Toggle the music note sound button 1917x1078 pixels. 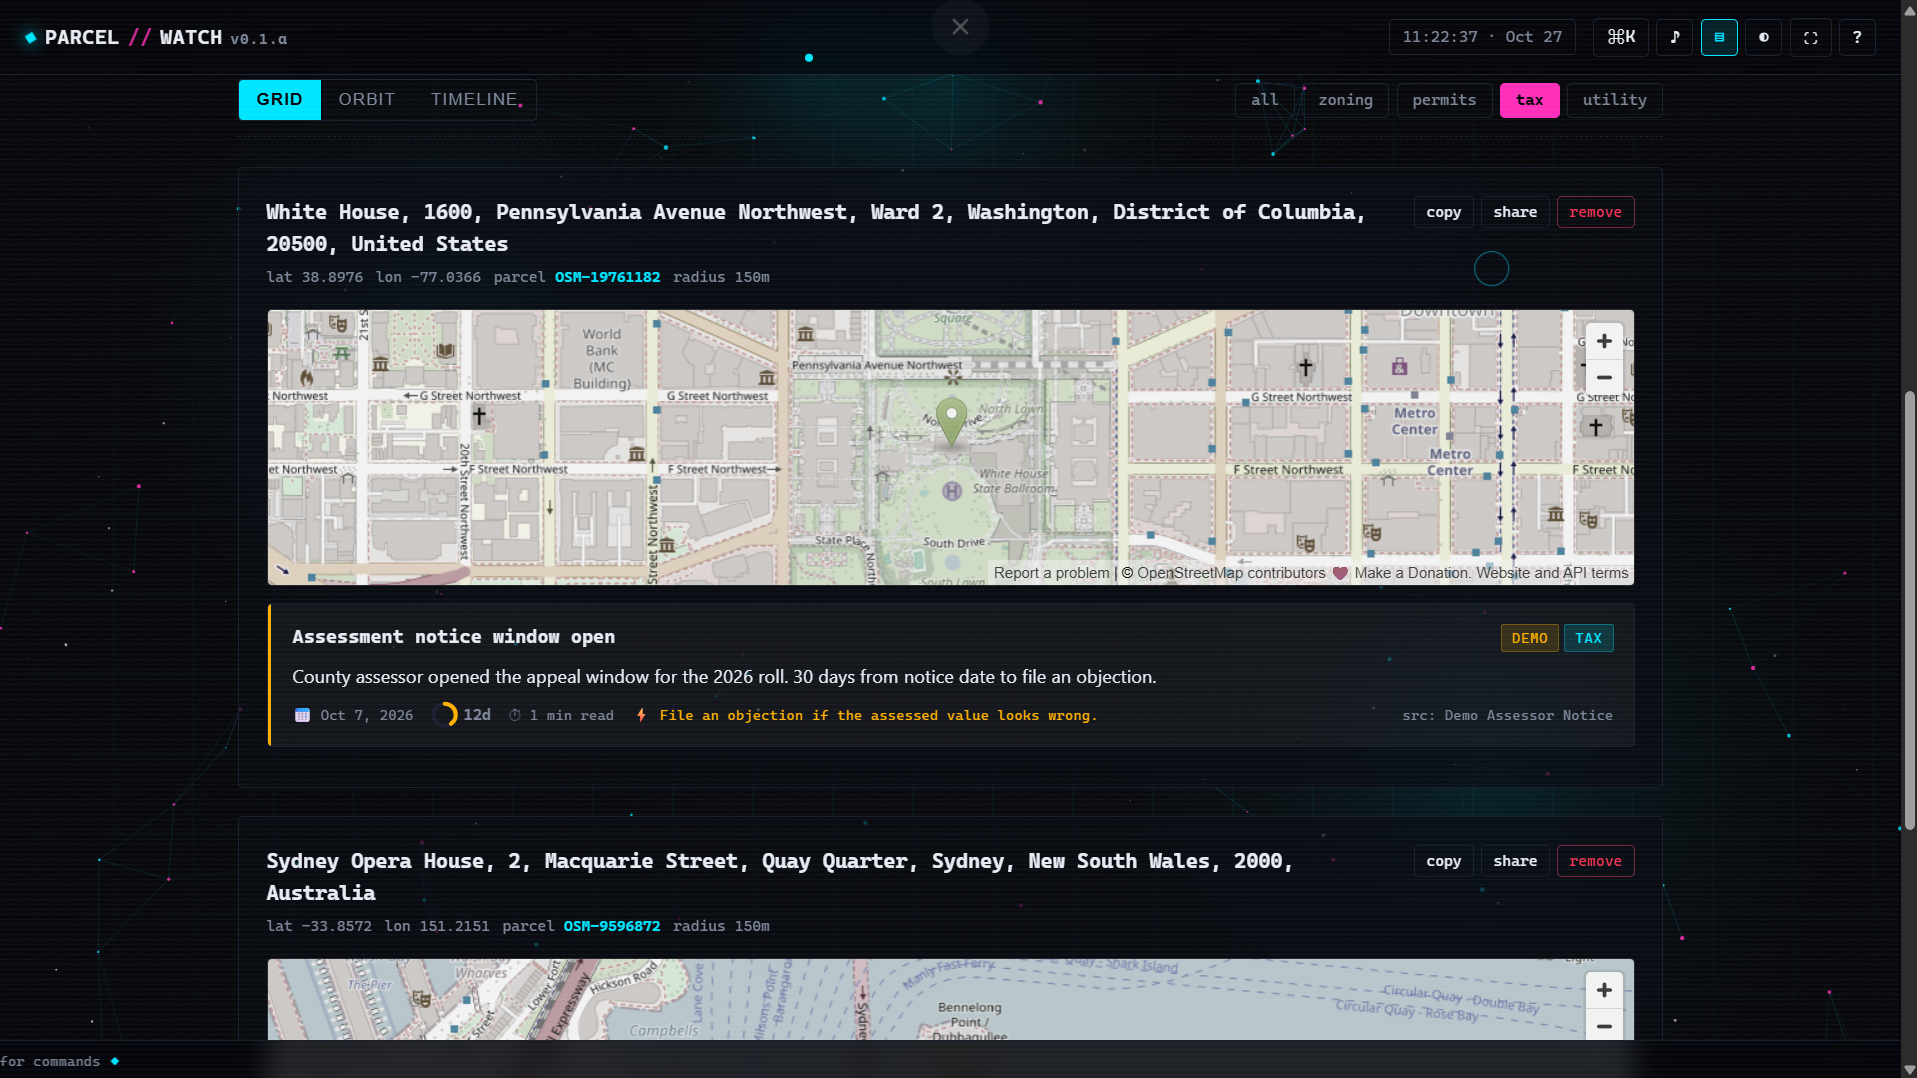click(x=1675, y=37)
